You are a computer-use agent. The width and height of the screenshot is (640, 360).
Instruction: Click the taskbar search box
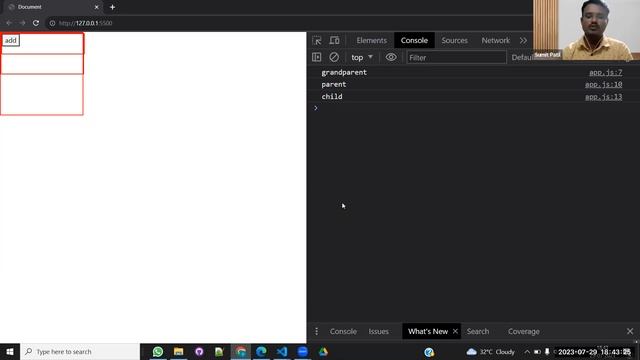pyautogui.click(x=80, y=351)
